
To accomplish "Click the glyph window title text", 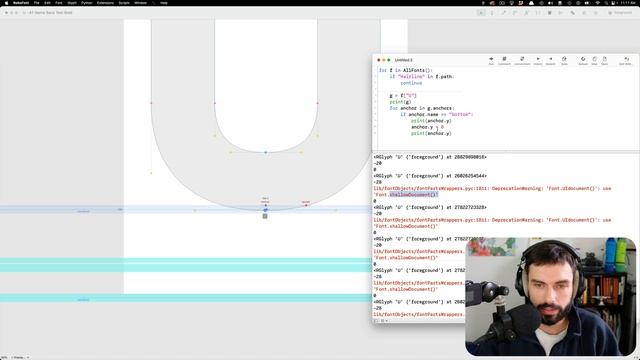I will click(x=51, y=13).
